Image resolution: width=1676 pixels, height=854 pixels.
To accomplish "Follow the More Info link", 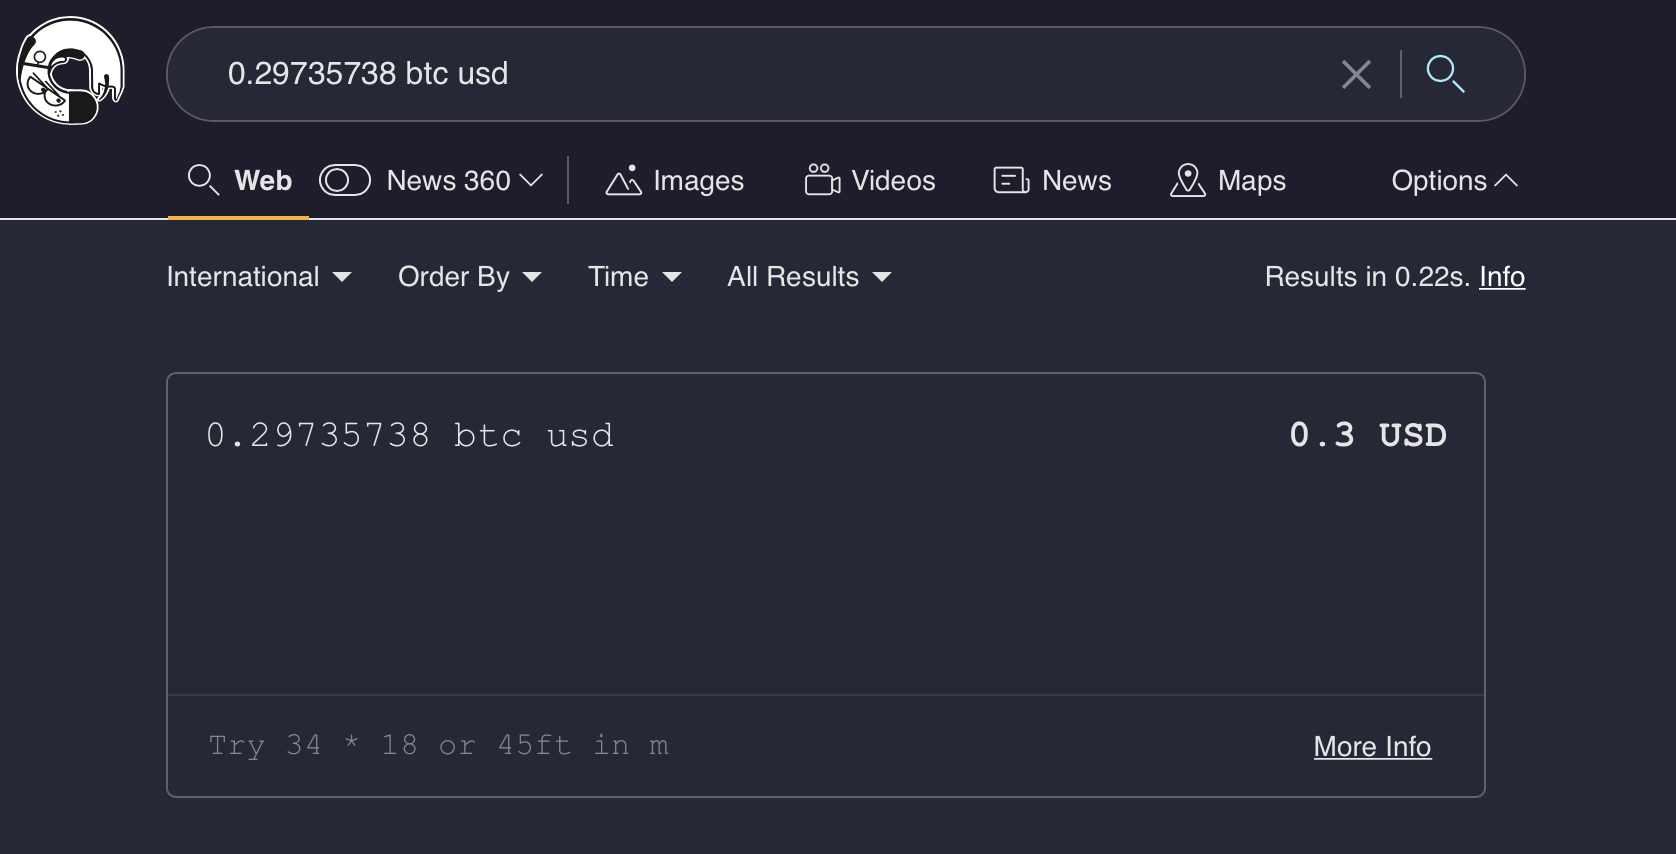I will click(x=1372, y=746).
